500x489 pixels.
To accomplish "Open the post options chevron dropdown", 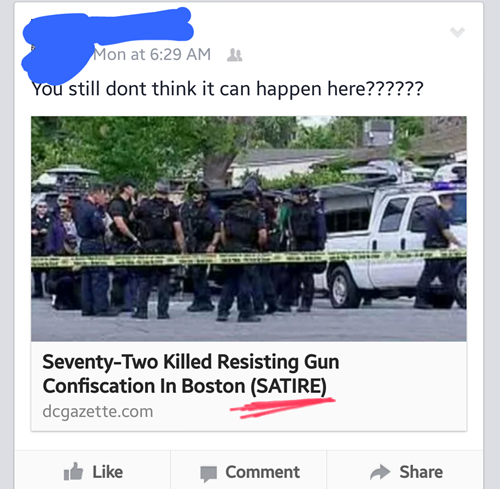I will pyautogui.click(x=457, y=32).
